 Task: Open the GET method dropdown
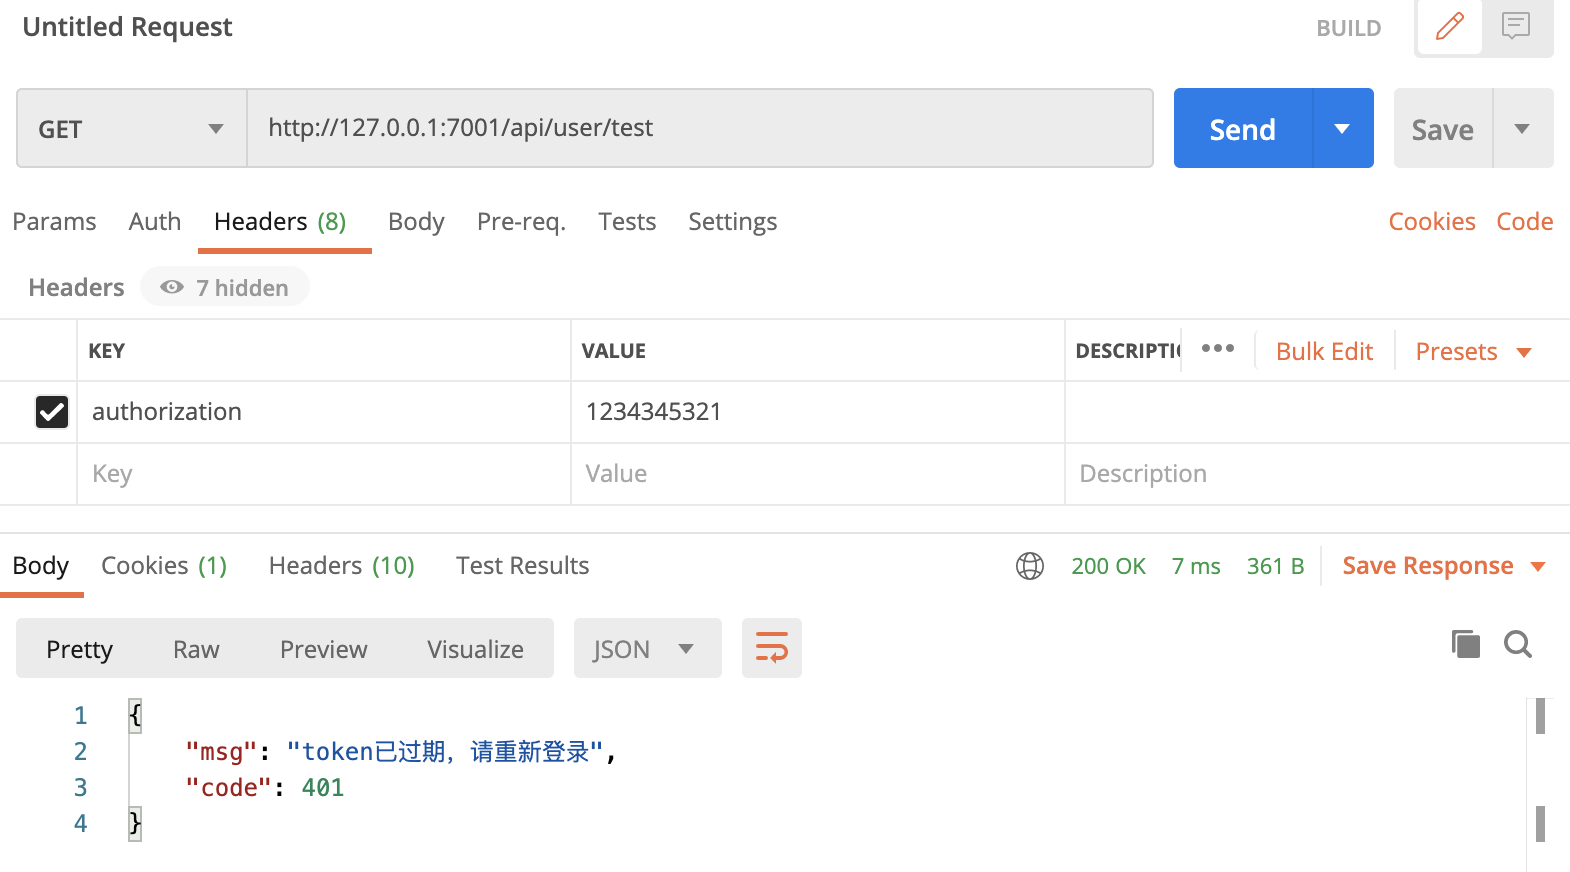pos(132,128)
